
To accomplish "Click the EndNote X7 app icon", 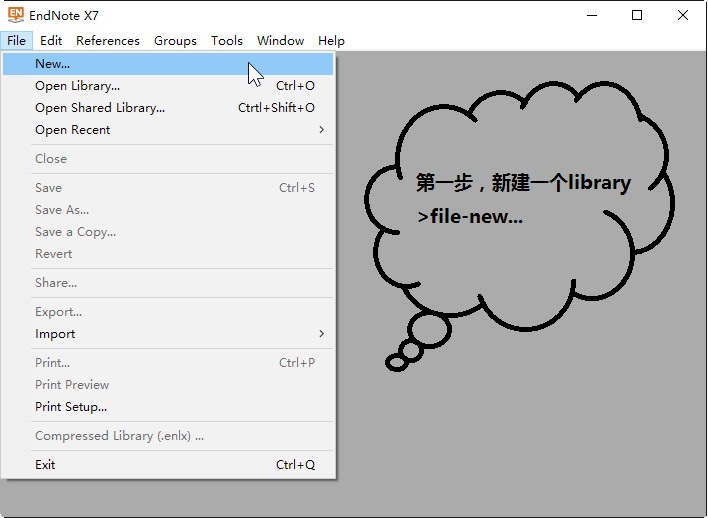I will (16, 15).
